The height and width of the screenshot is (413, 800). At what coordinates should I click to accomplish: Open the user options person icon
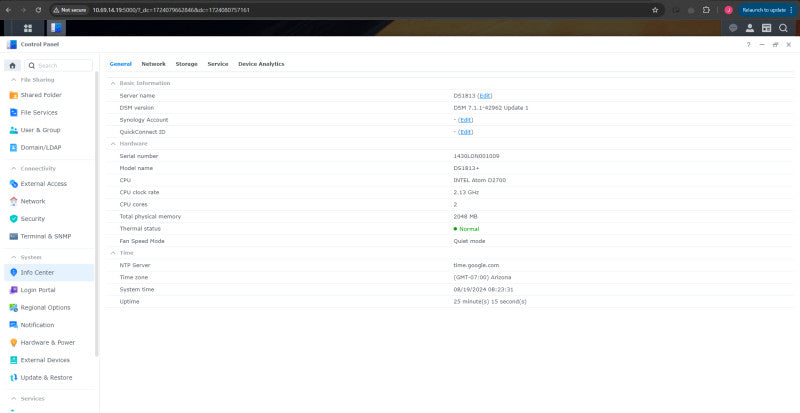coord(750,28)
